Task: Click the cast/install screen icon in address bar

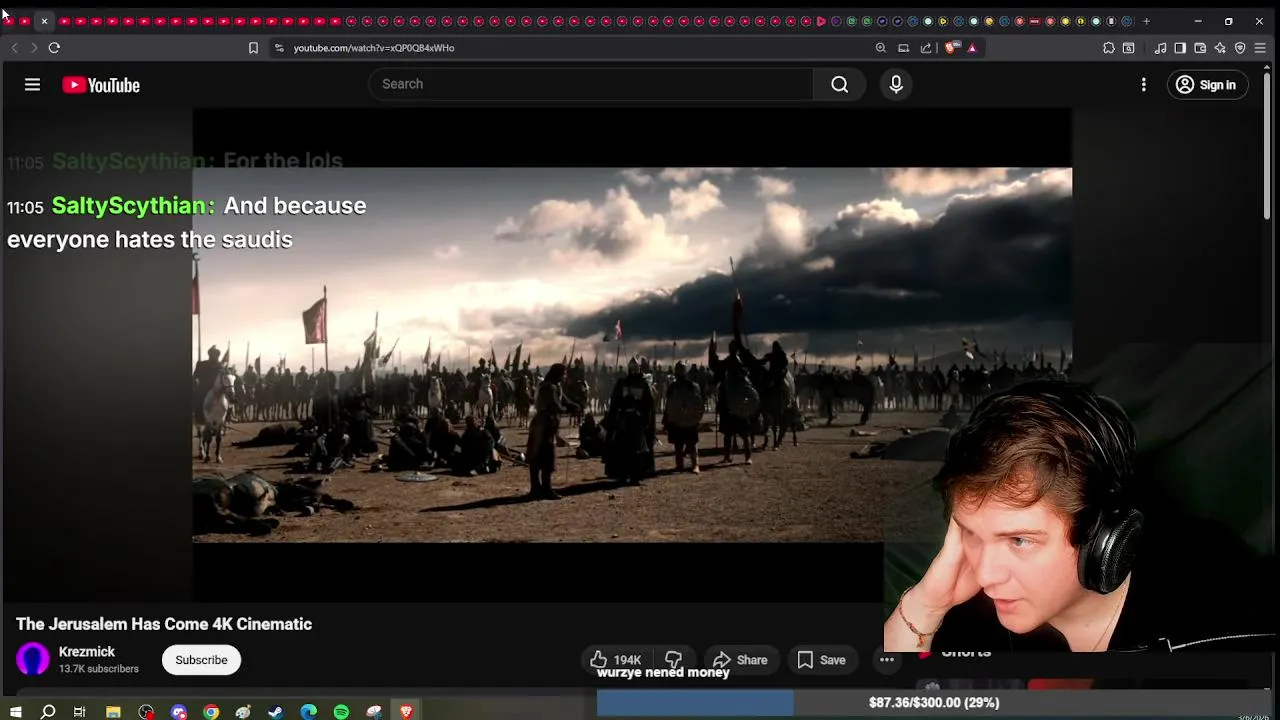Action: click(x=904, y=48)
